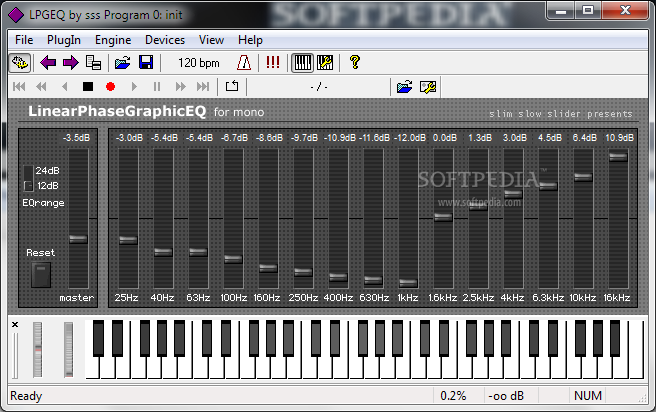Click the 63Hz band slider handle
Viewport: 656px width, 412px height.
click(198, 252)
